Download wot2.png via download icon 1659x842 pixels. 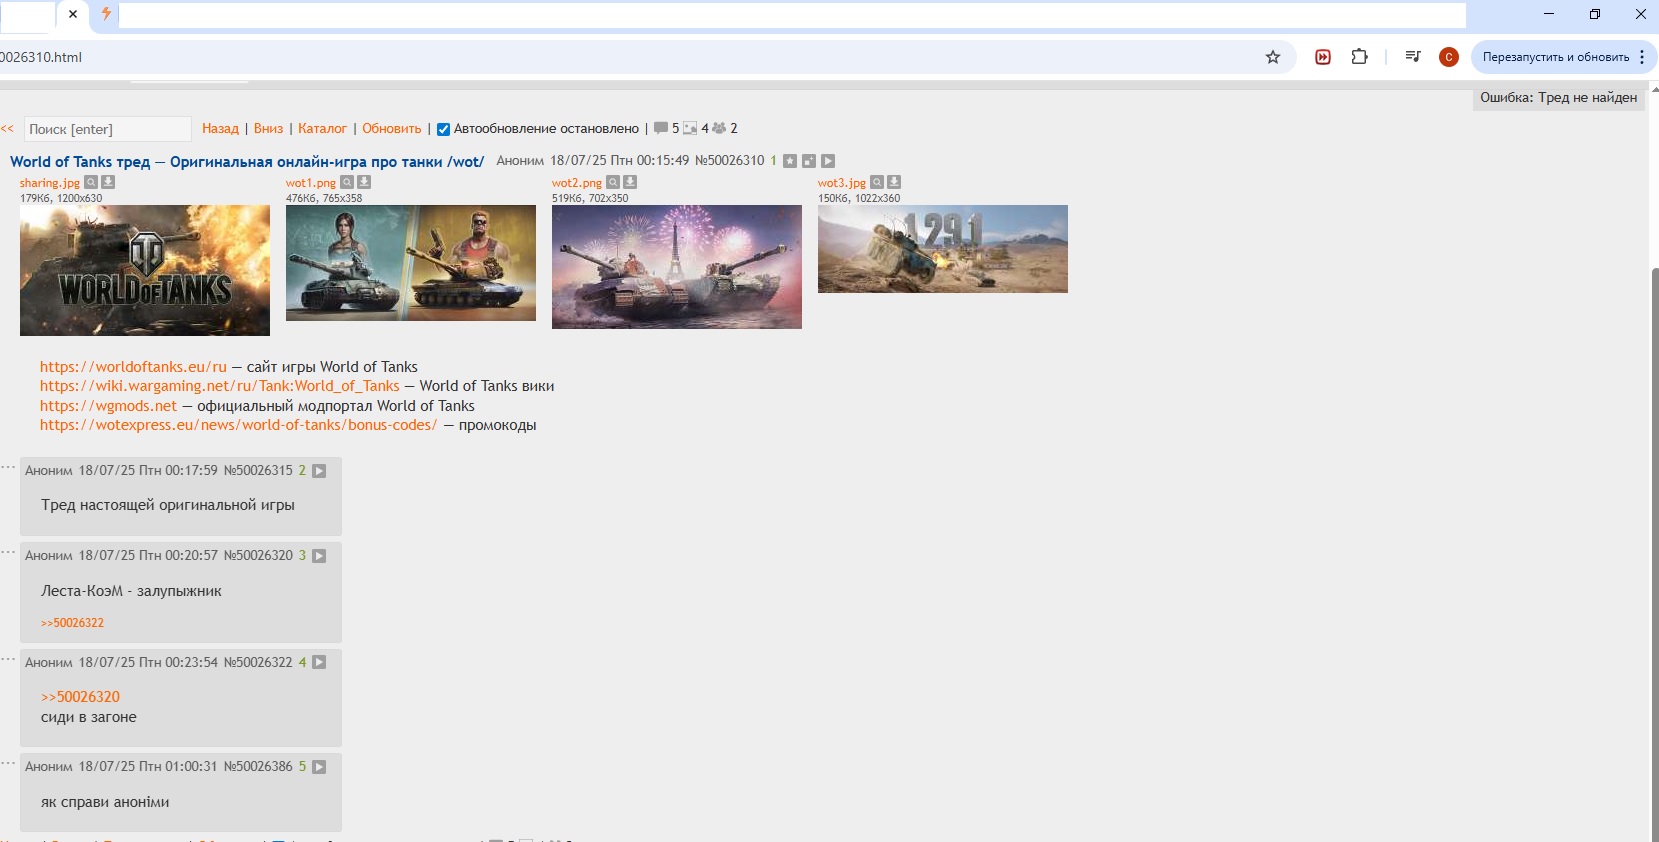(630, 182)
